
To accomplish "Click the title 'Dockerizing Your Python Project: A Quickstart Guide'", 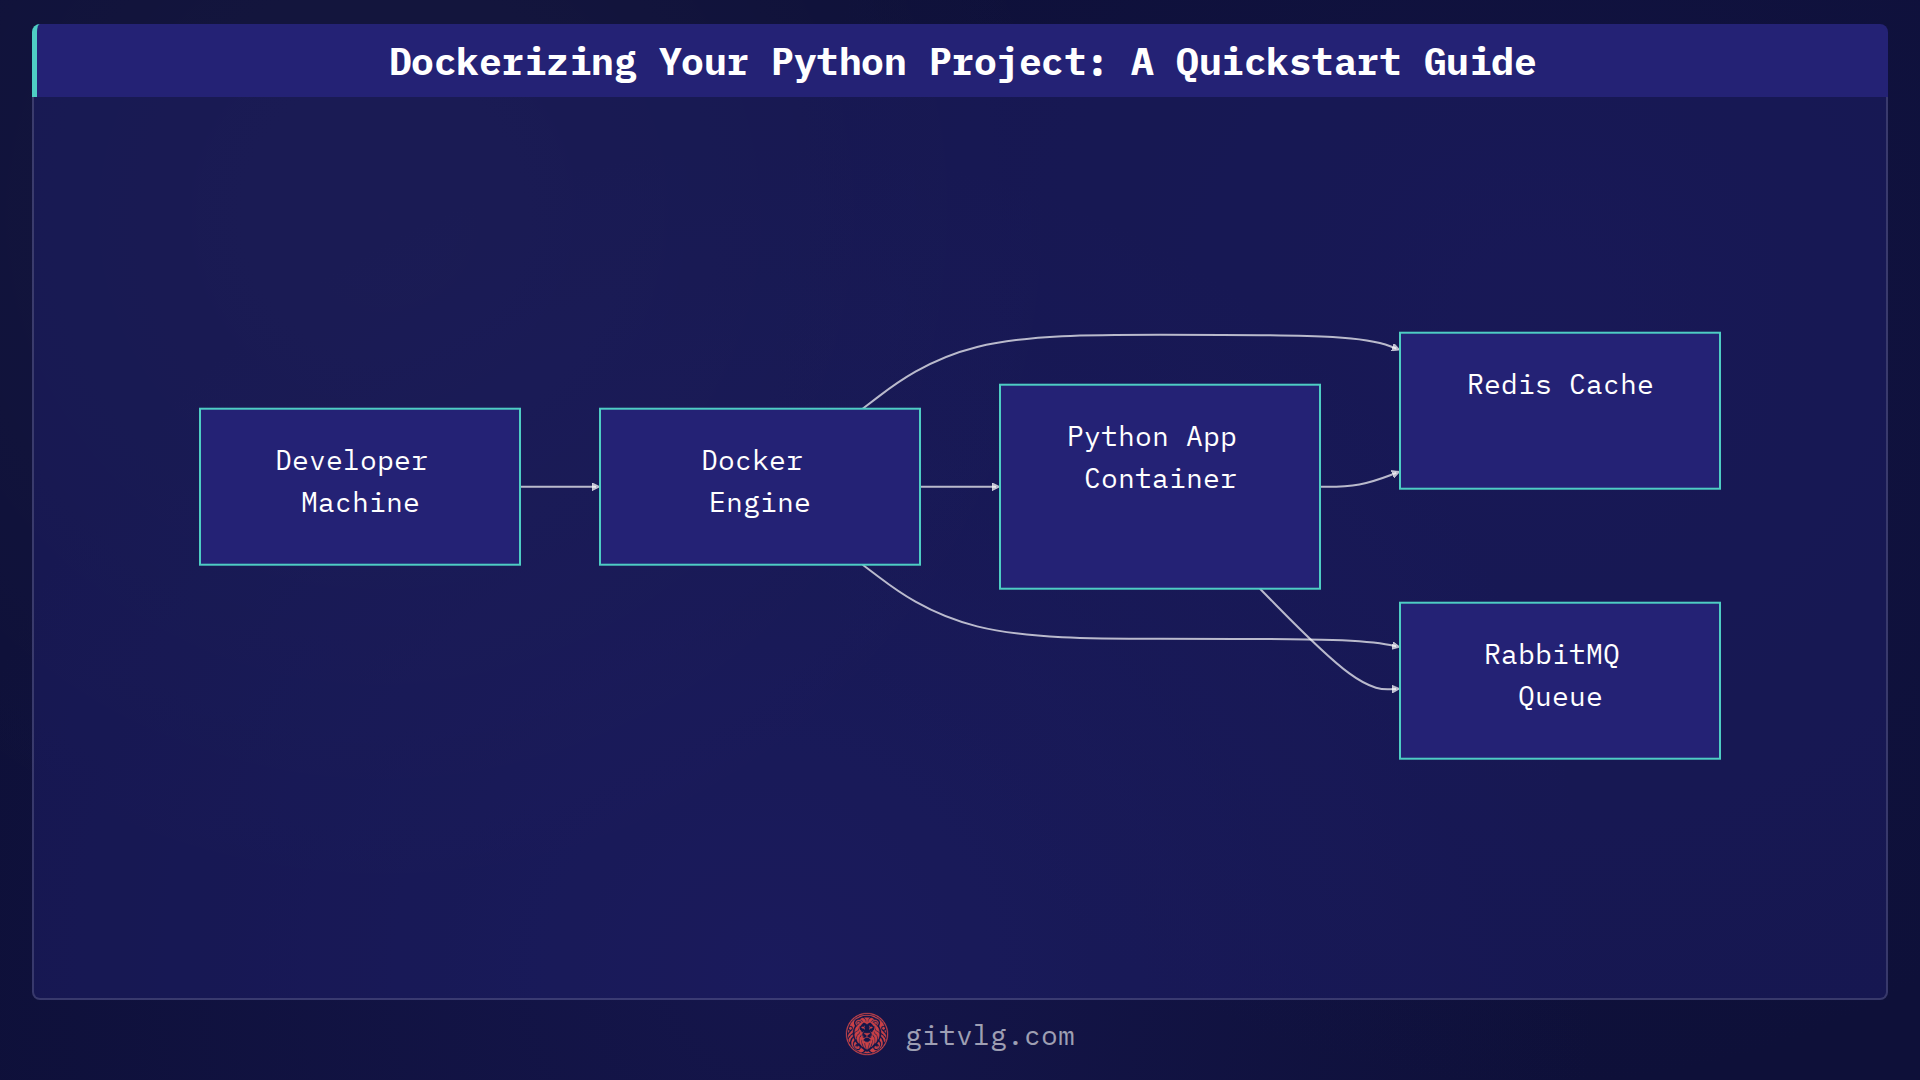I will (x=962, y=62).
